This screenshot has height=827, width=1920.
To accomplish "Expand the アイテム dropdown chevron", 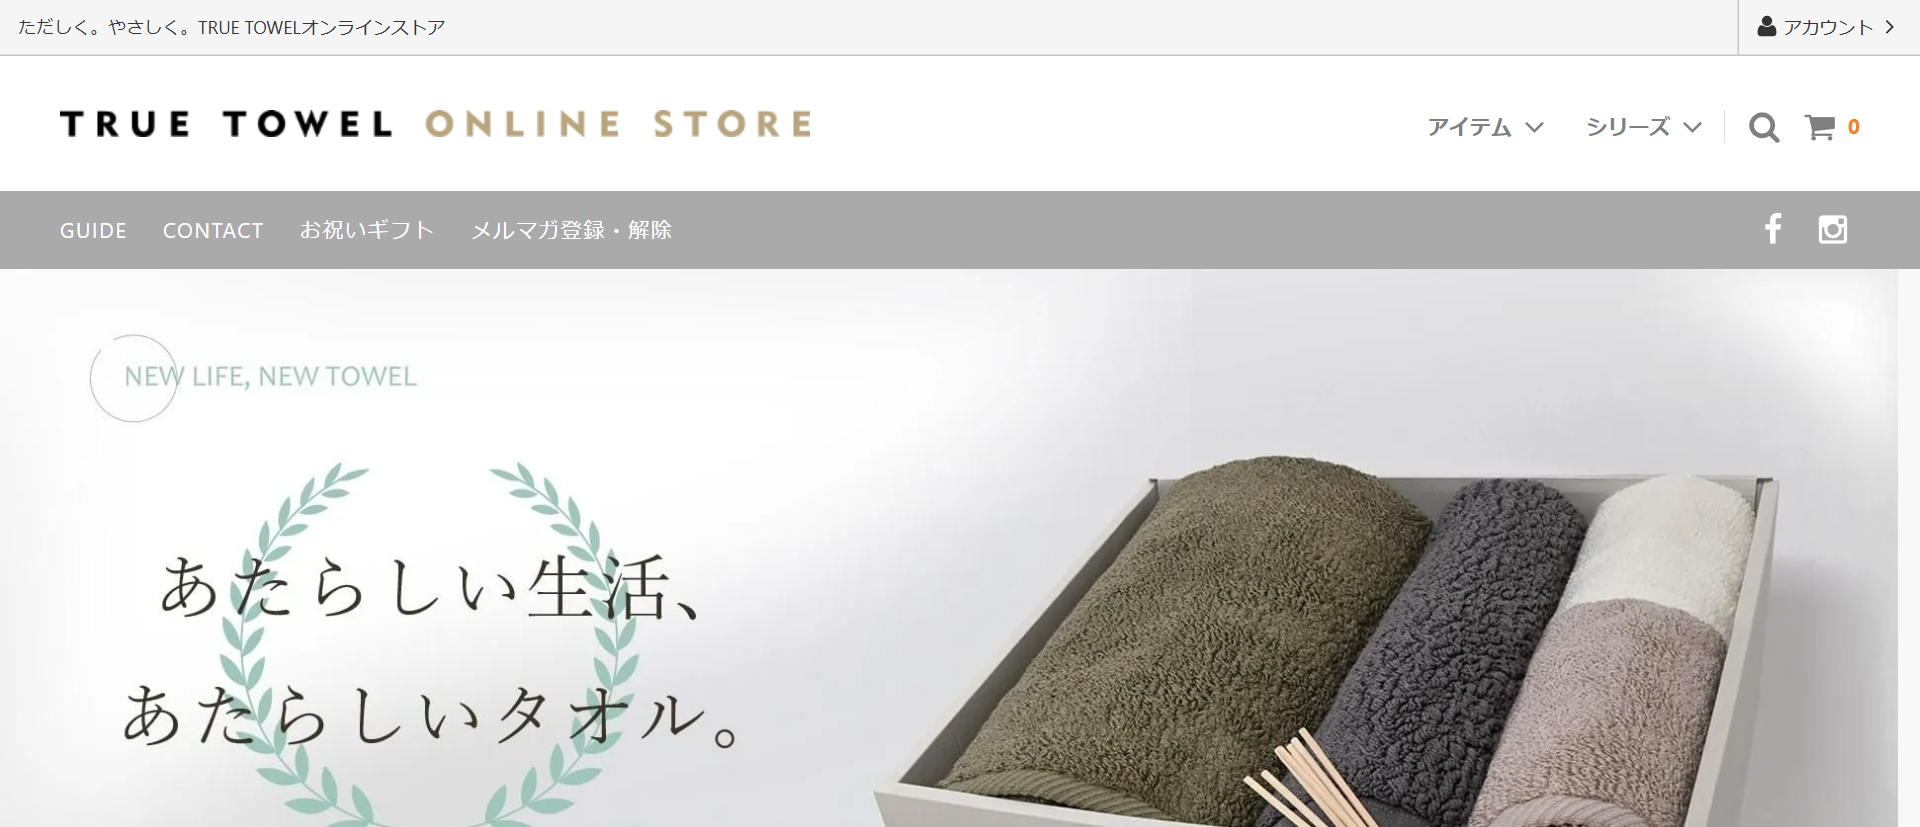I will click(x=1535, y=127).
